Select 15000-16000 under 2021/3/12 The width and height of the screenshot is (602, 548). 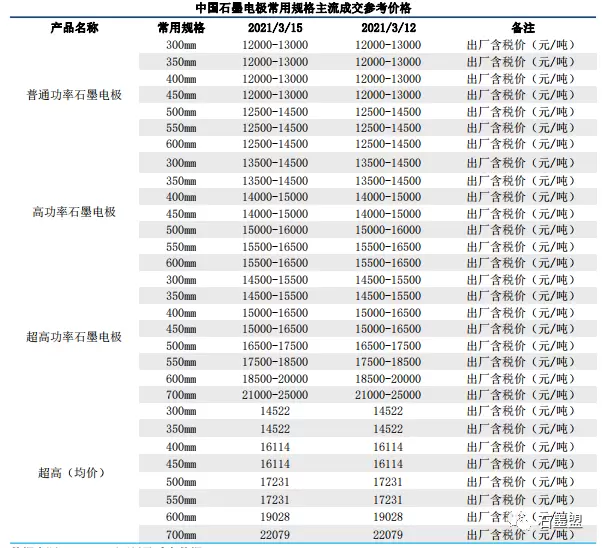coord(388,230)
